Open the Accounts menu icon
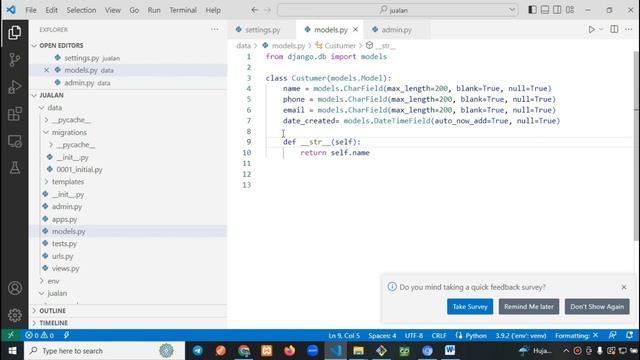Image resolution: width=640 pixels, height=360 pixels. point(15,288)
